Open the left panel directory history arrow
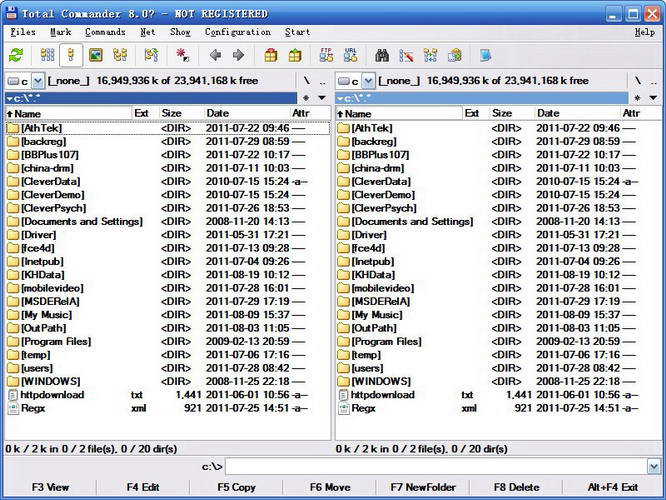666x500 pixels. click(x=322, y=98)
